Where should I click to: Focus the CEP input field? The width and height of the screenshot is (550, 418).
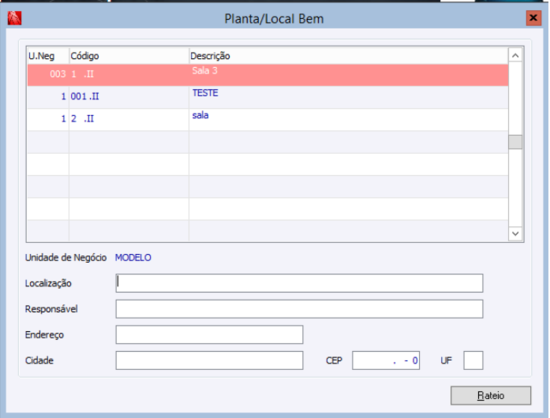pos(386,360)
